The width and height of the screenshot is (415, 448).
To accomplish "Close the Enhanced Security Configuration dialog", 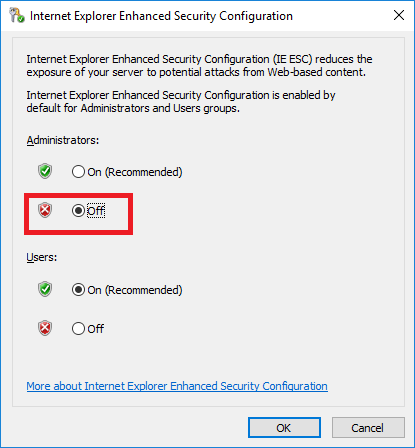I will (x=399, y=15).
